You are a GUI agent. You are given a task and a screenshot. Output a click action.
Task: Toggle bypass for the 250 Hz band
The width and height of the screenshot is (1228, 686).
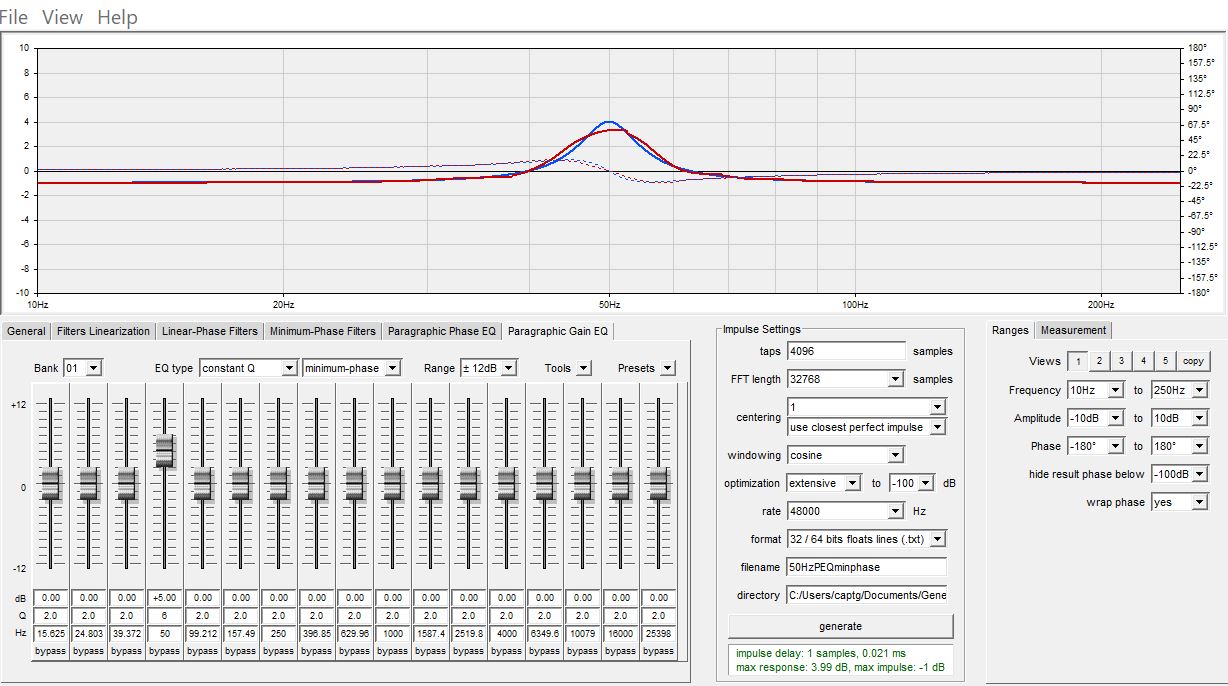tap(278, 650)
